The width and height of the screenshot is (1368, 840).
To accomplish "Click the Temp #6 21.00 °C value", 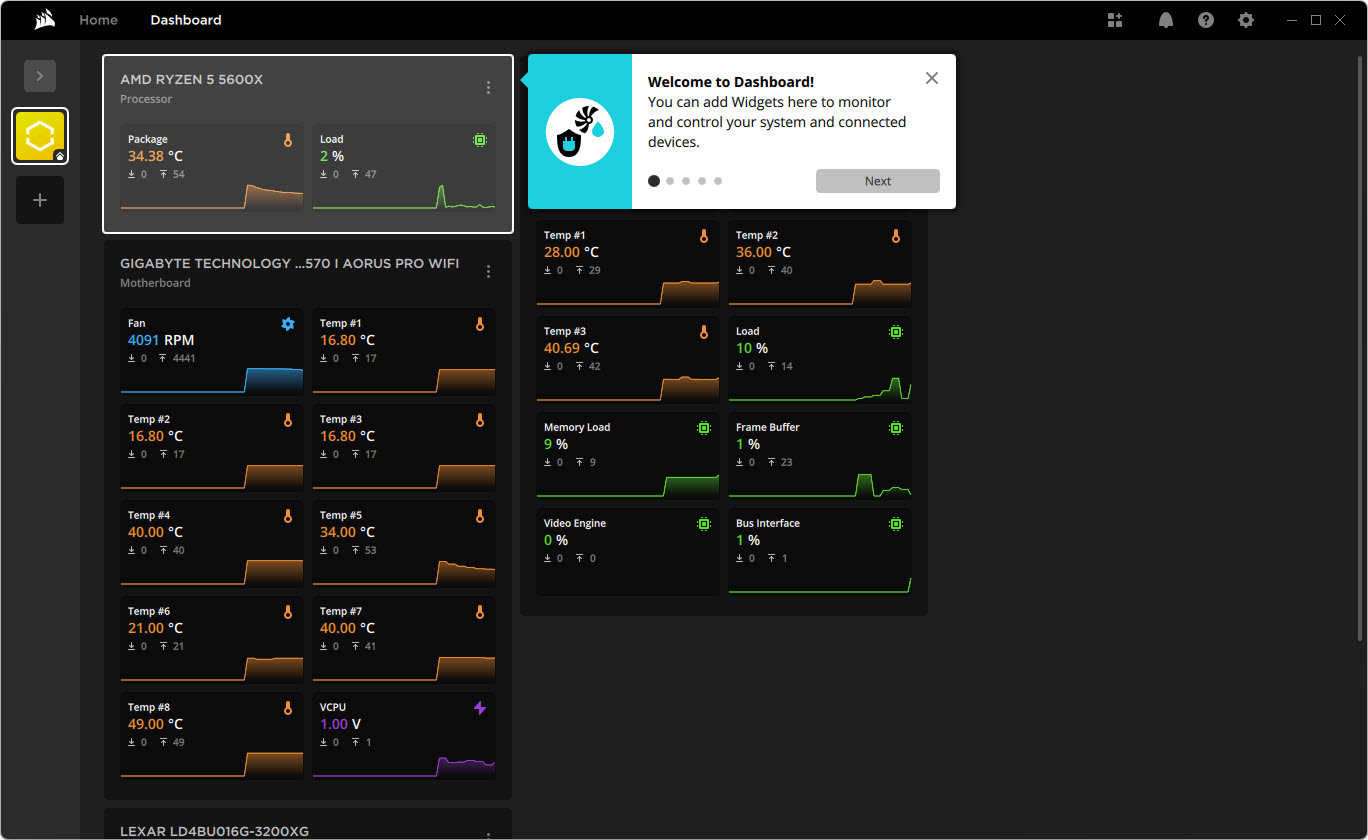I will tap(155, 628).
